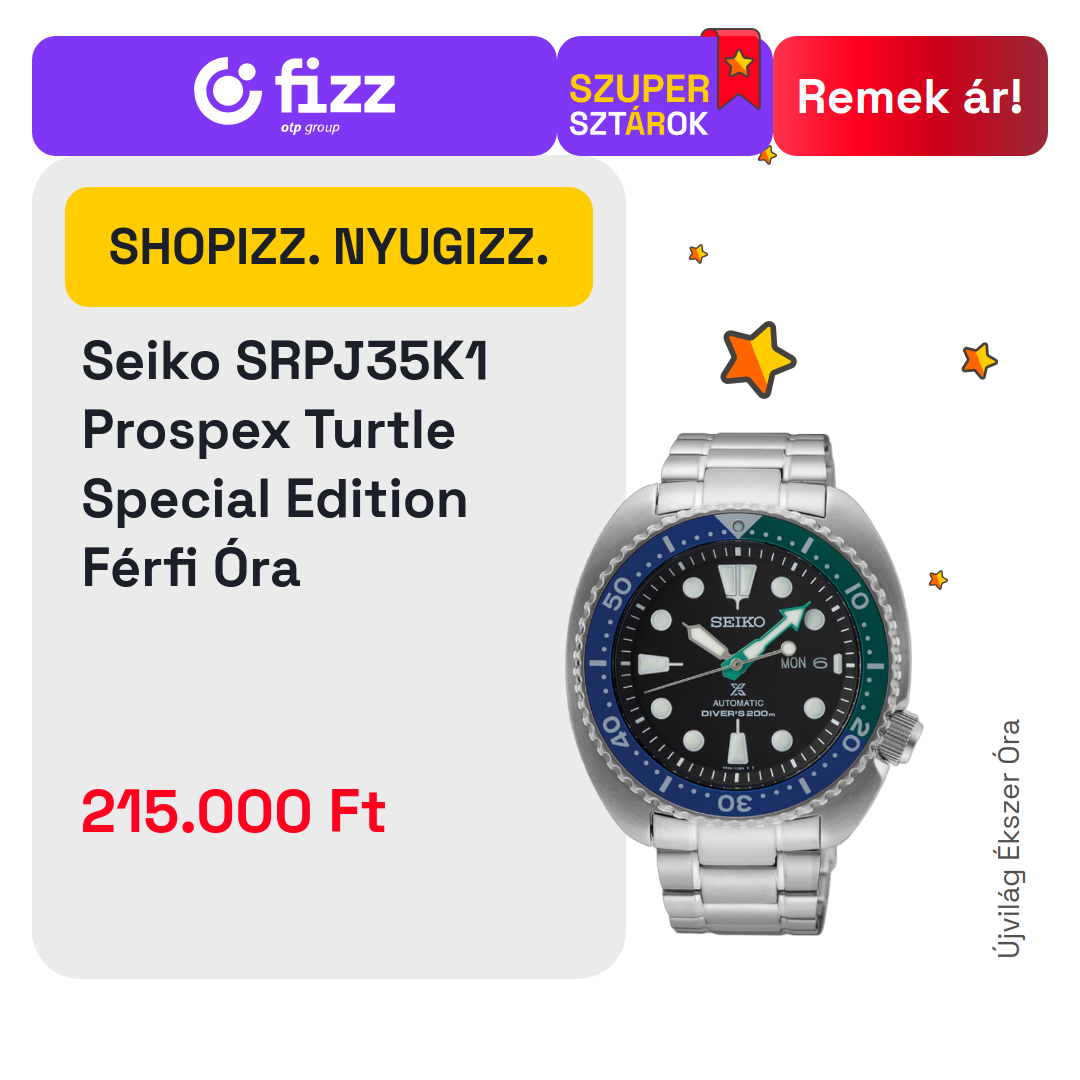Screen dimensions: 1080x1080
Task: Click the Remek ár! red badge
Action: pyautogui.click(x=910, y=96)
